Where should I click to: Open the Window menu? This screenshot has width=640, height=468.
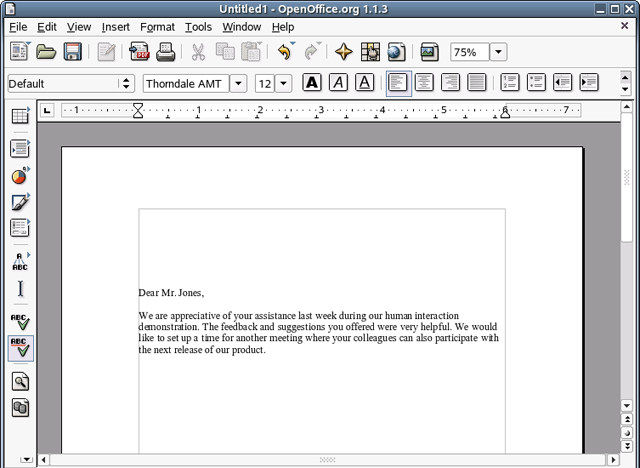(242, 27)
